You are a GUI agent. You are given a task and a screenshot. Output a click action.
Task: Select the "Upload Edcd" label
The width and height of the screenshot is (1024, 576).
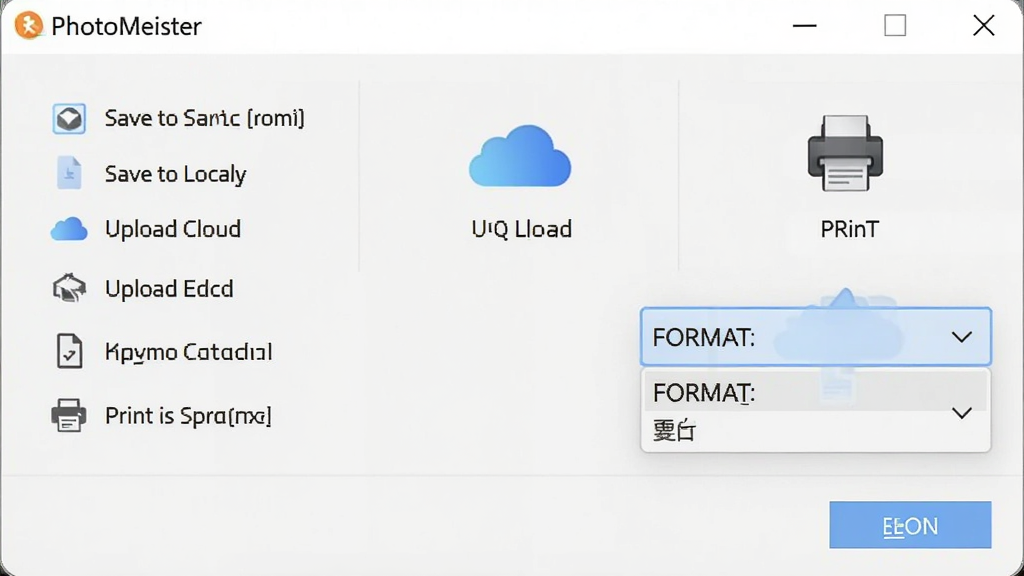tap(169, 289)
